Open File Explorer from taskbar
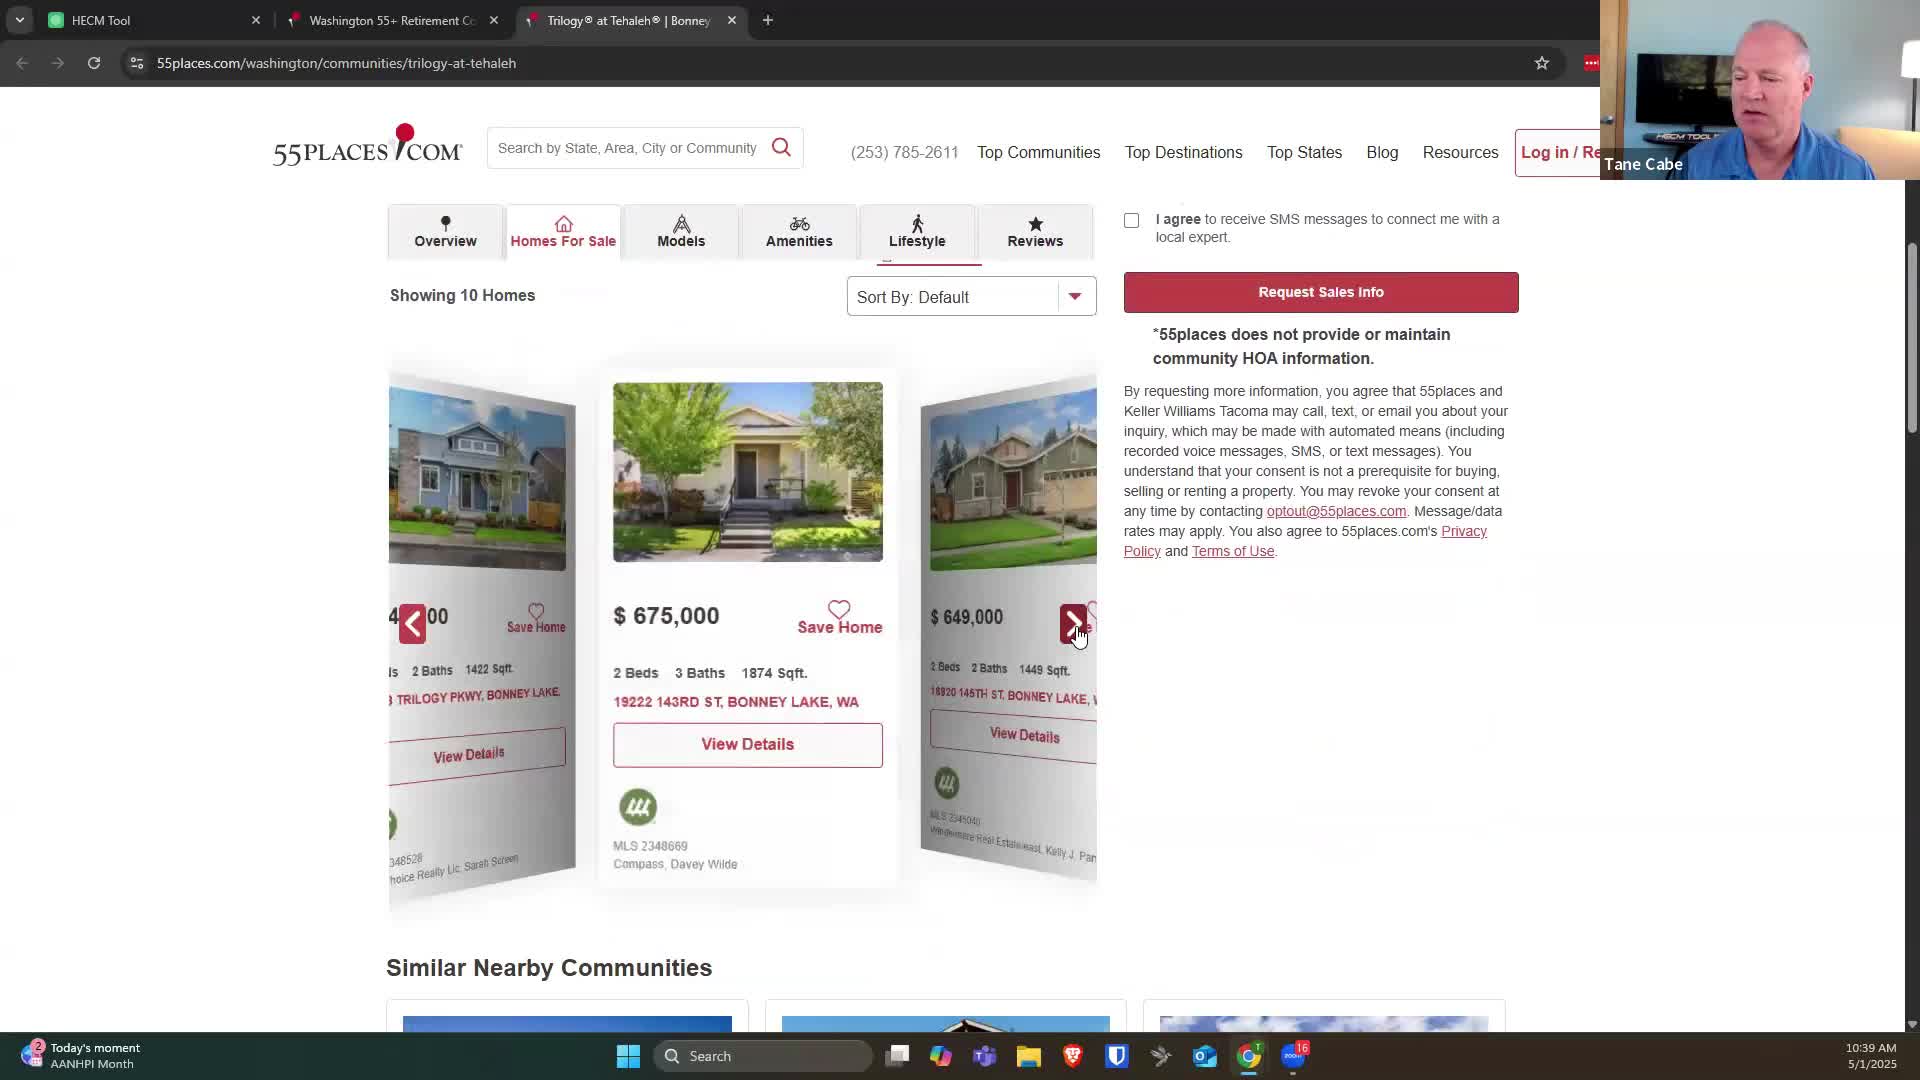 click(1029, 1056)
